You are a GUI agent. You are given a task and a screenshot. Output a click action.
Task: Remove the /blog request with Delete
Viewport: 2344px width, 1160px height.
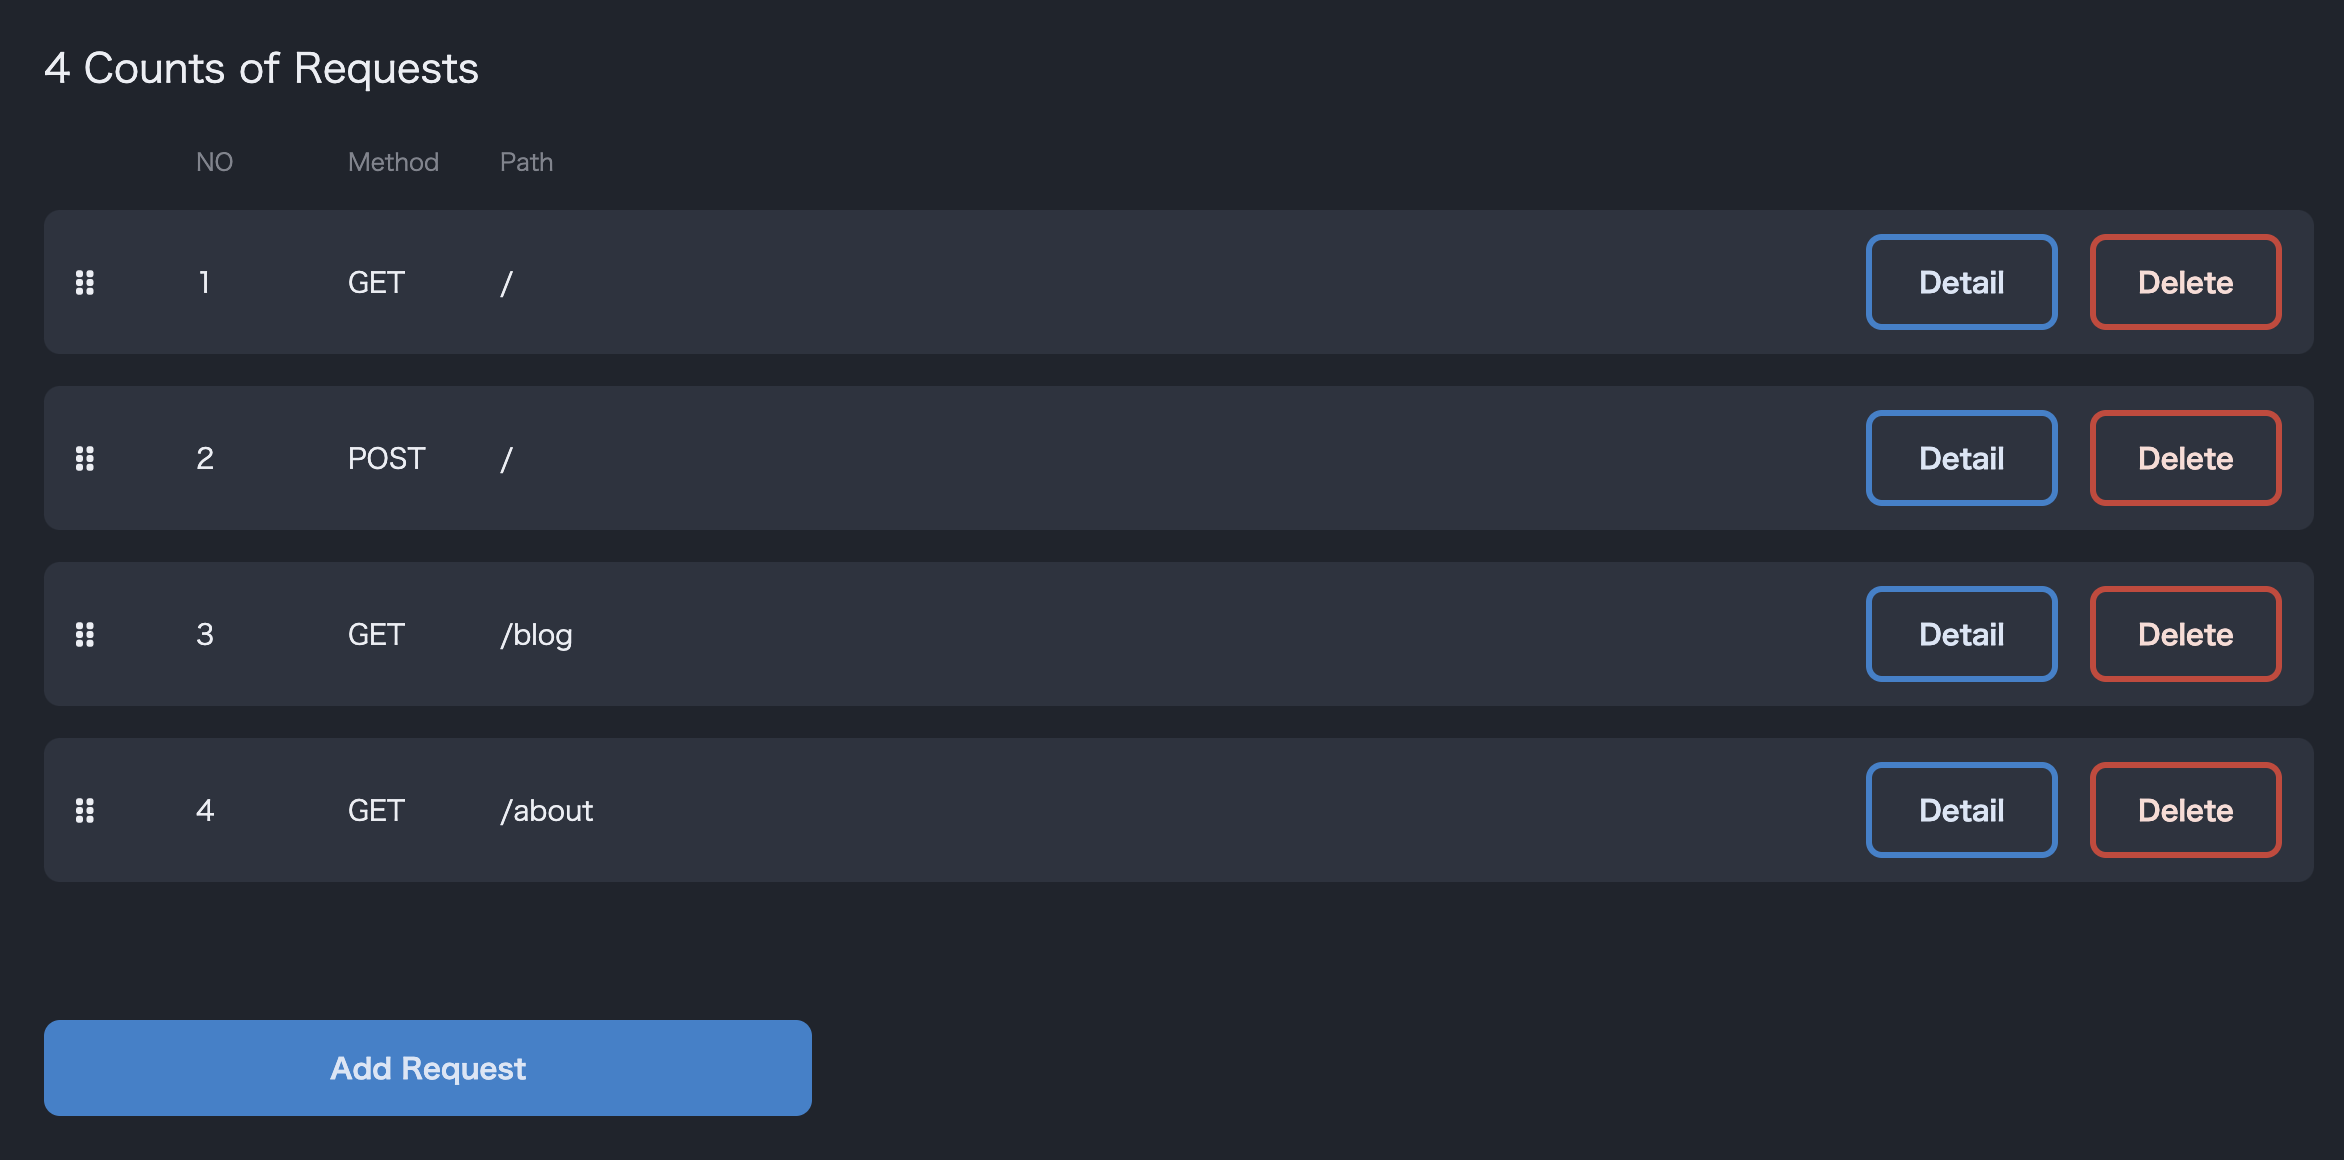click(x=2185, y=634)
